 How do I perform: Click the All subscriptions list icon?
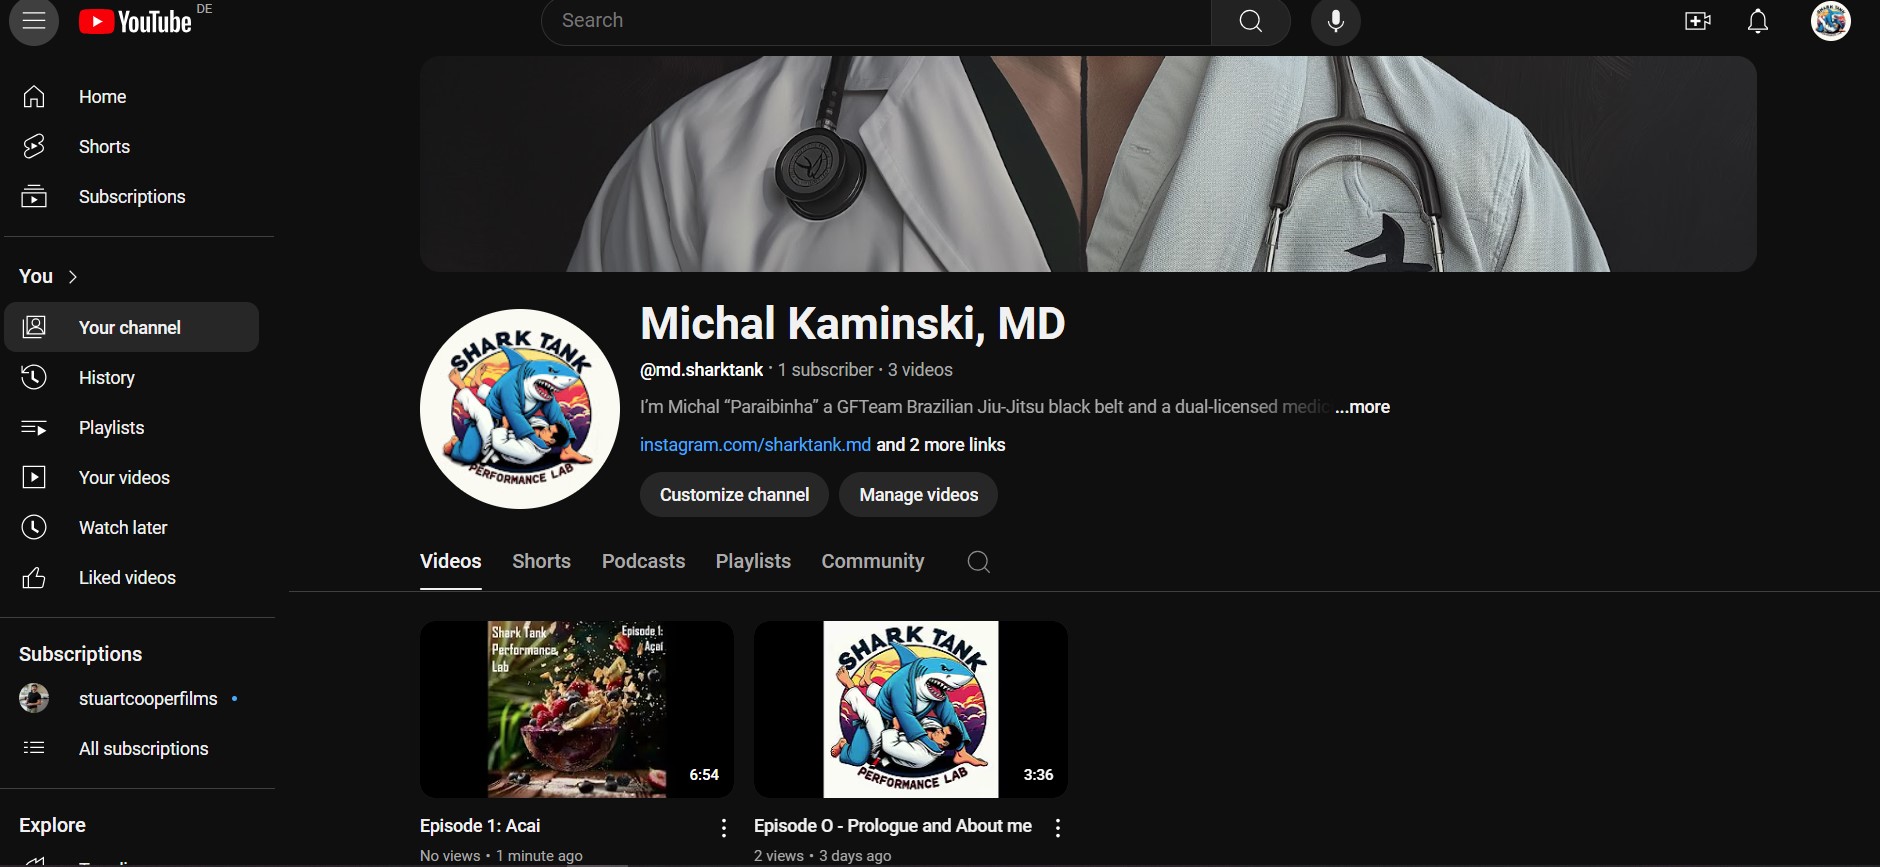[34, 748]
